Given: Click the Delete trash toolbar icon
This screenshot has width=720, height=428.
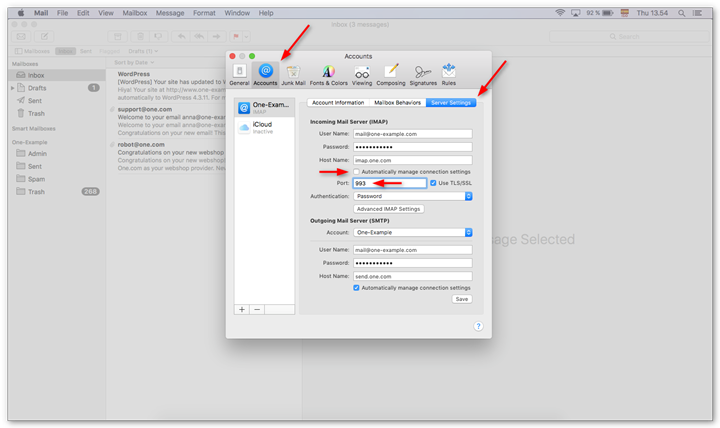Looking at the screenshot, I should (141, 36).
